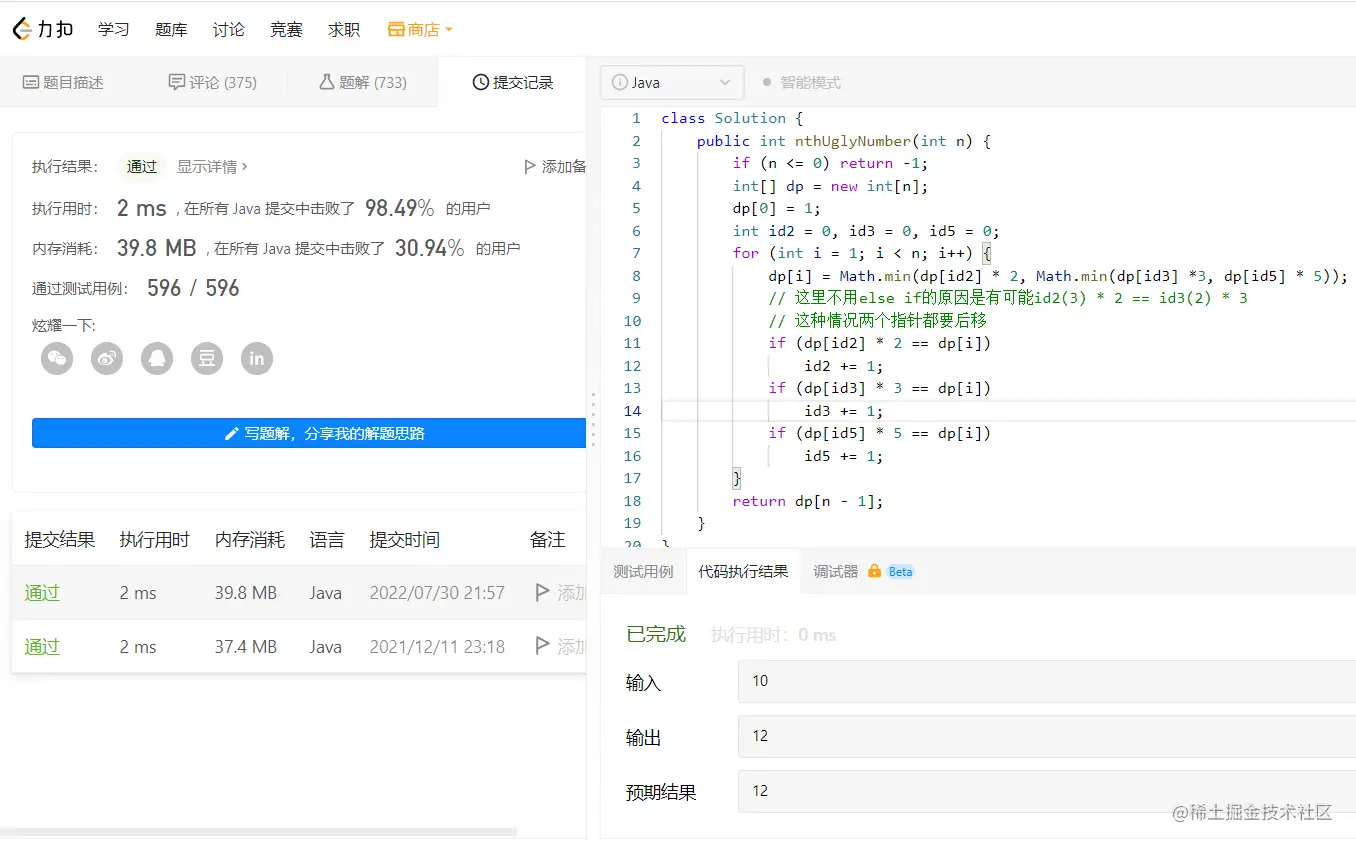This screenshot has height=846, width=1356.
Task: Click 39.8 MB cell in submissions table
Action: [246, 593]
